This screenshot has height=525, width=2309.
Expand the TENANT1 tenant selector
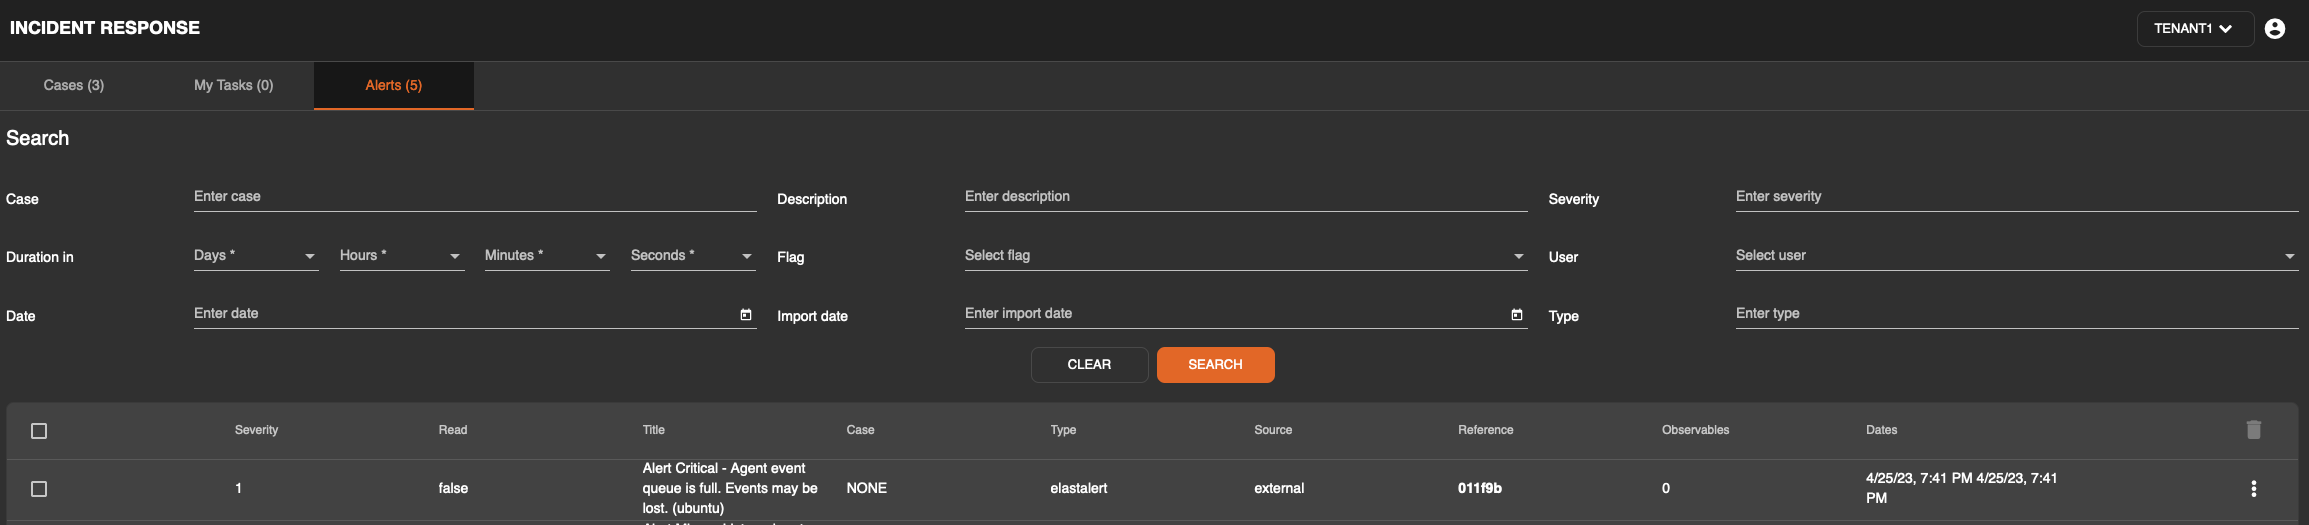(2194, 29)
